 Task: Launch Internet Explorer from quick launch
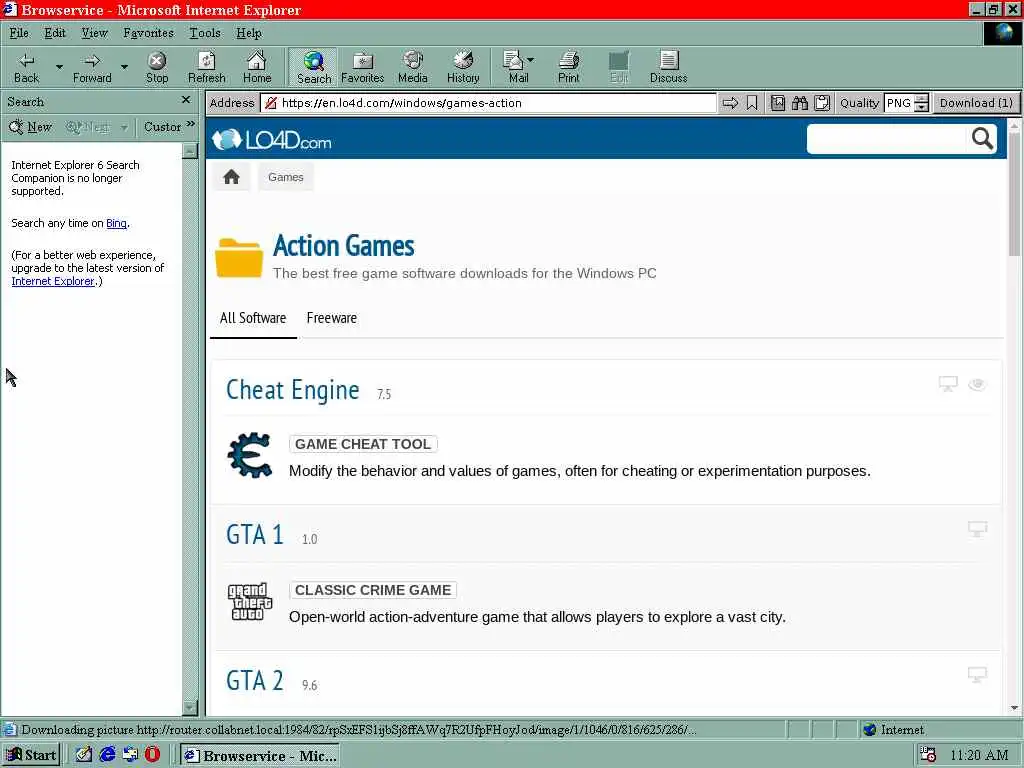coord(107,755)
